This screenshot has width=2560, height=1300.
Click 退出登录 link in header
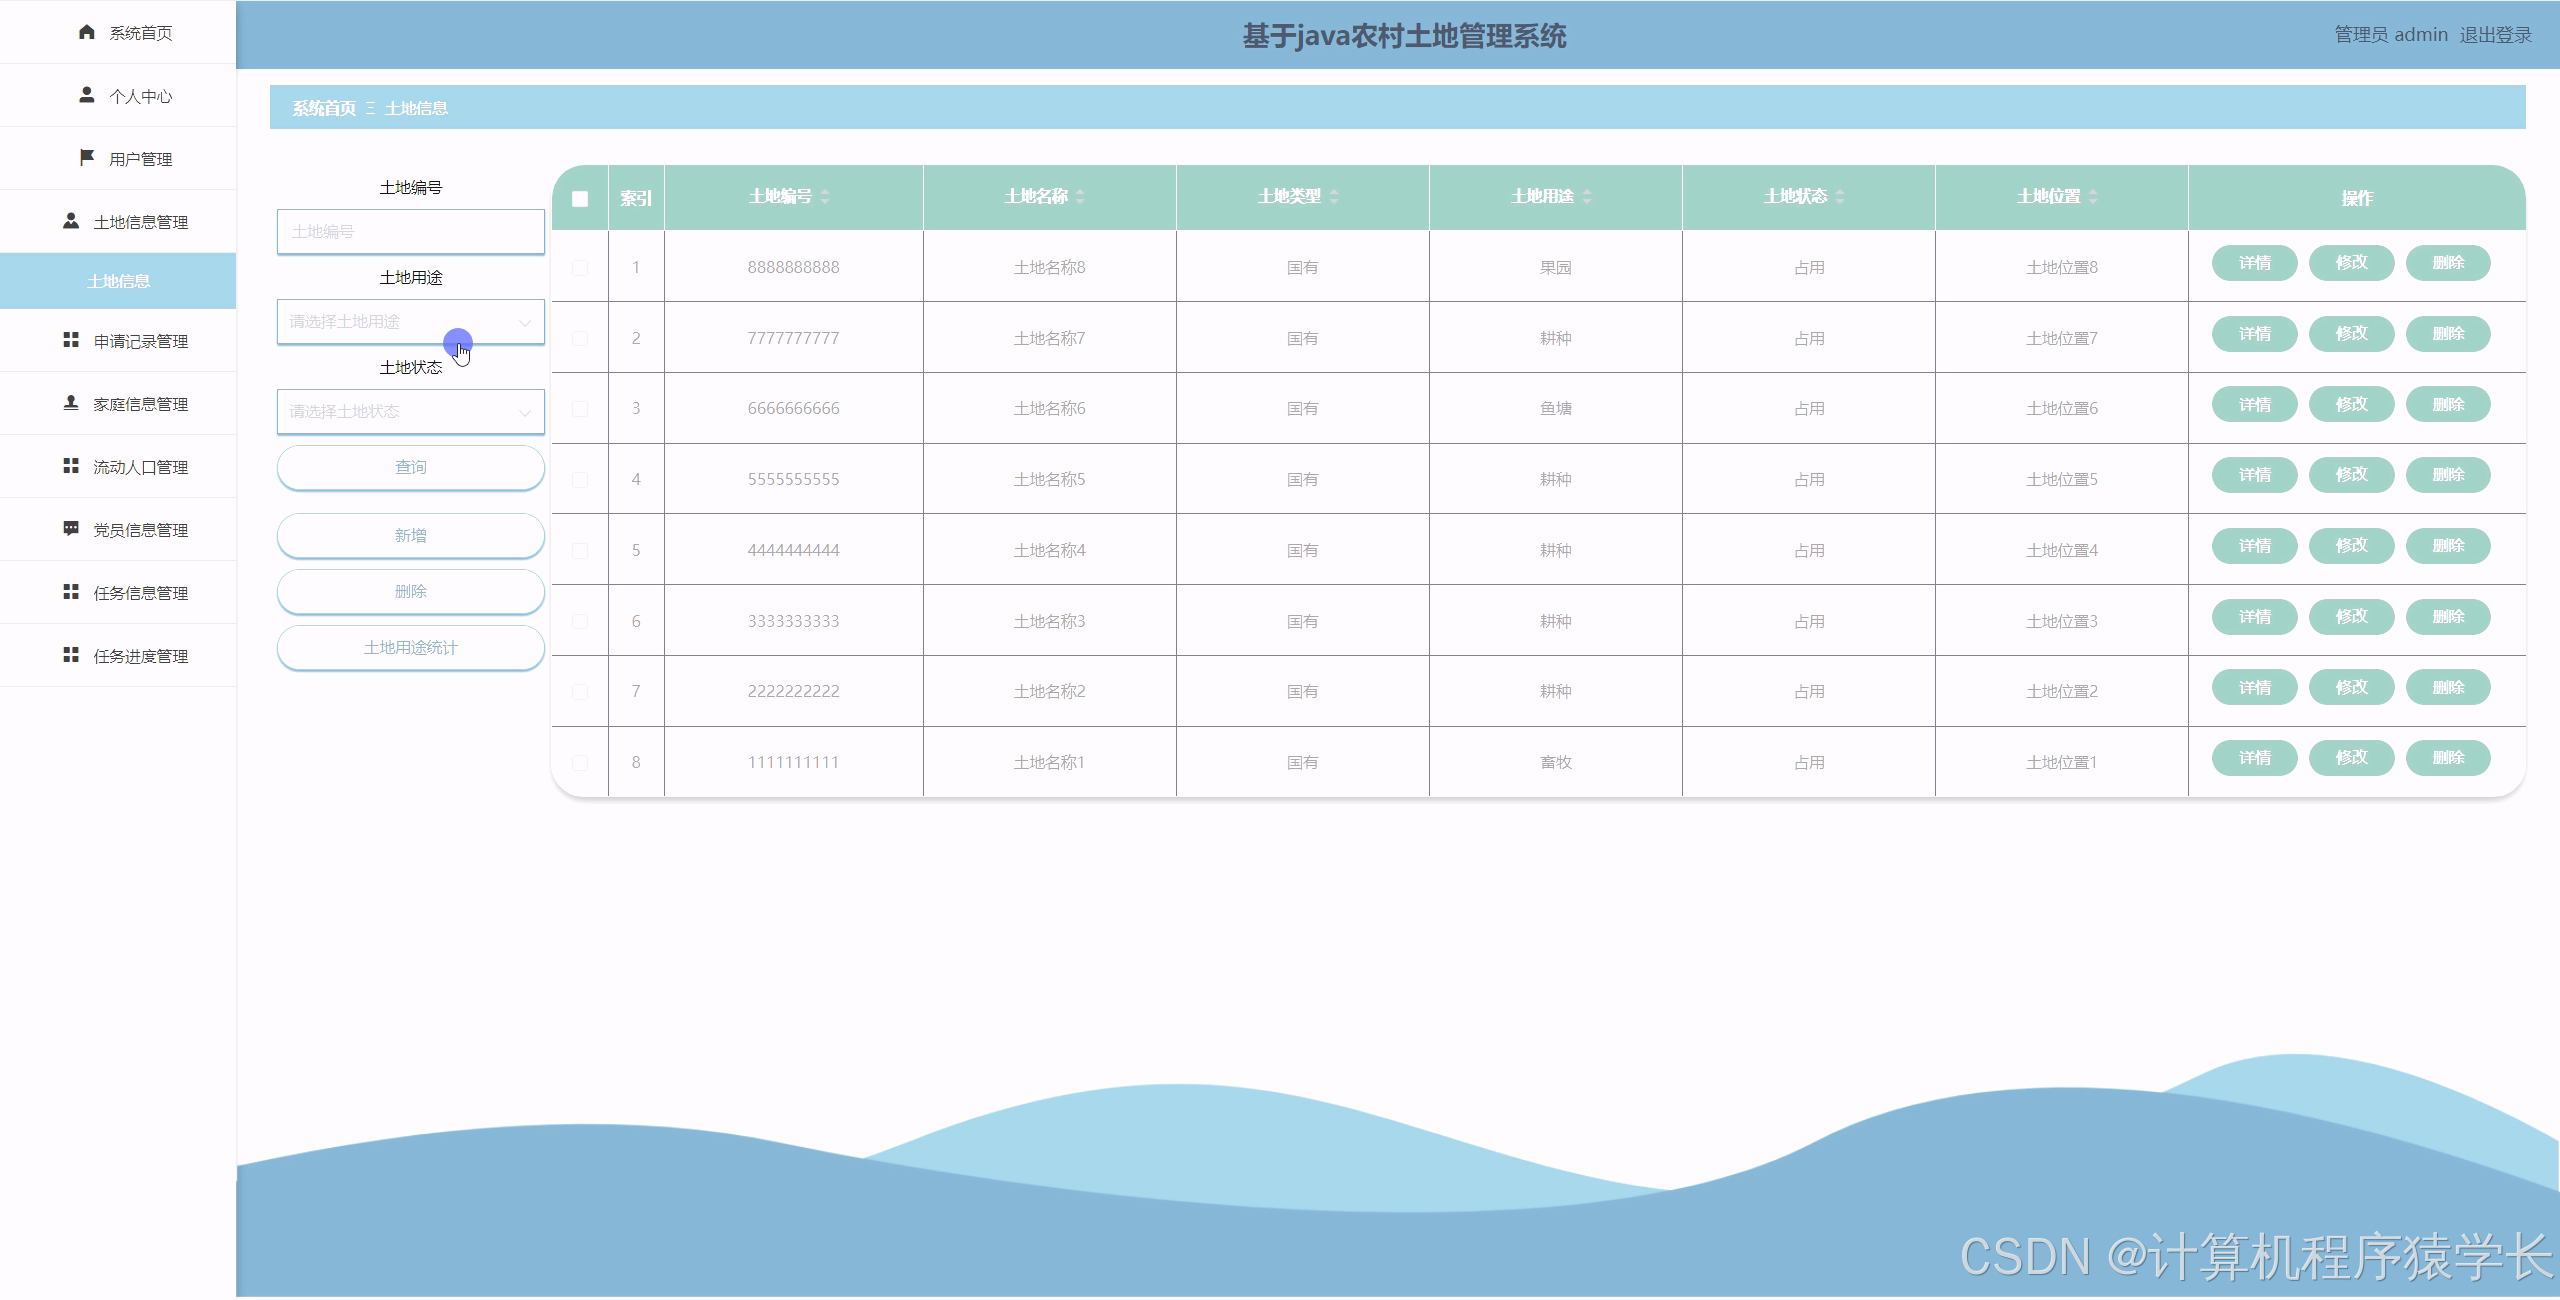click(2495, 35)
